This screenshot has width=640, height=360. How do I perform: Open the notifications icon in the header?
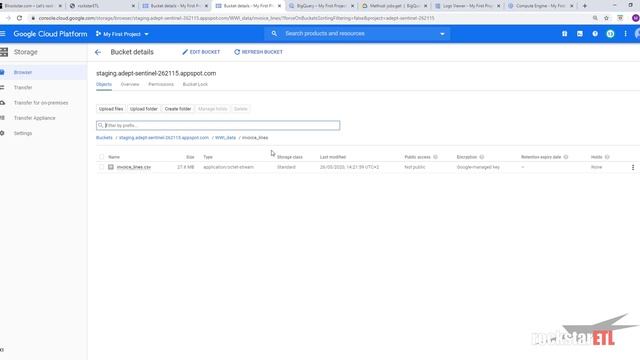coord(610,34)
